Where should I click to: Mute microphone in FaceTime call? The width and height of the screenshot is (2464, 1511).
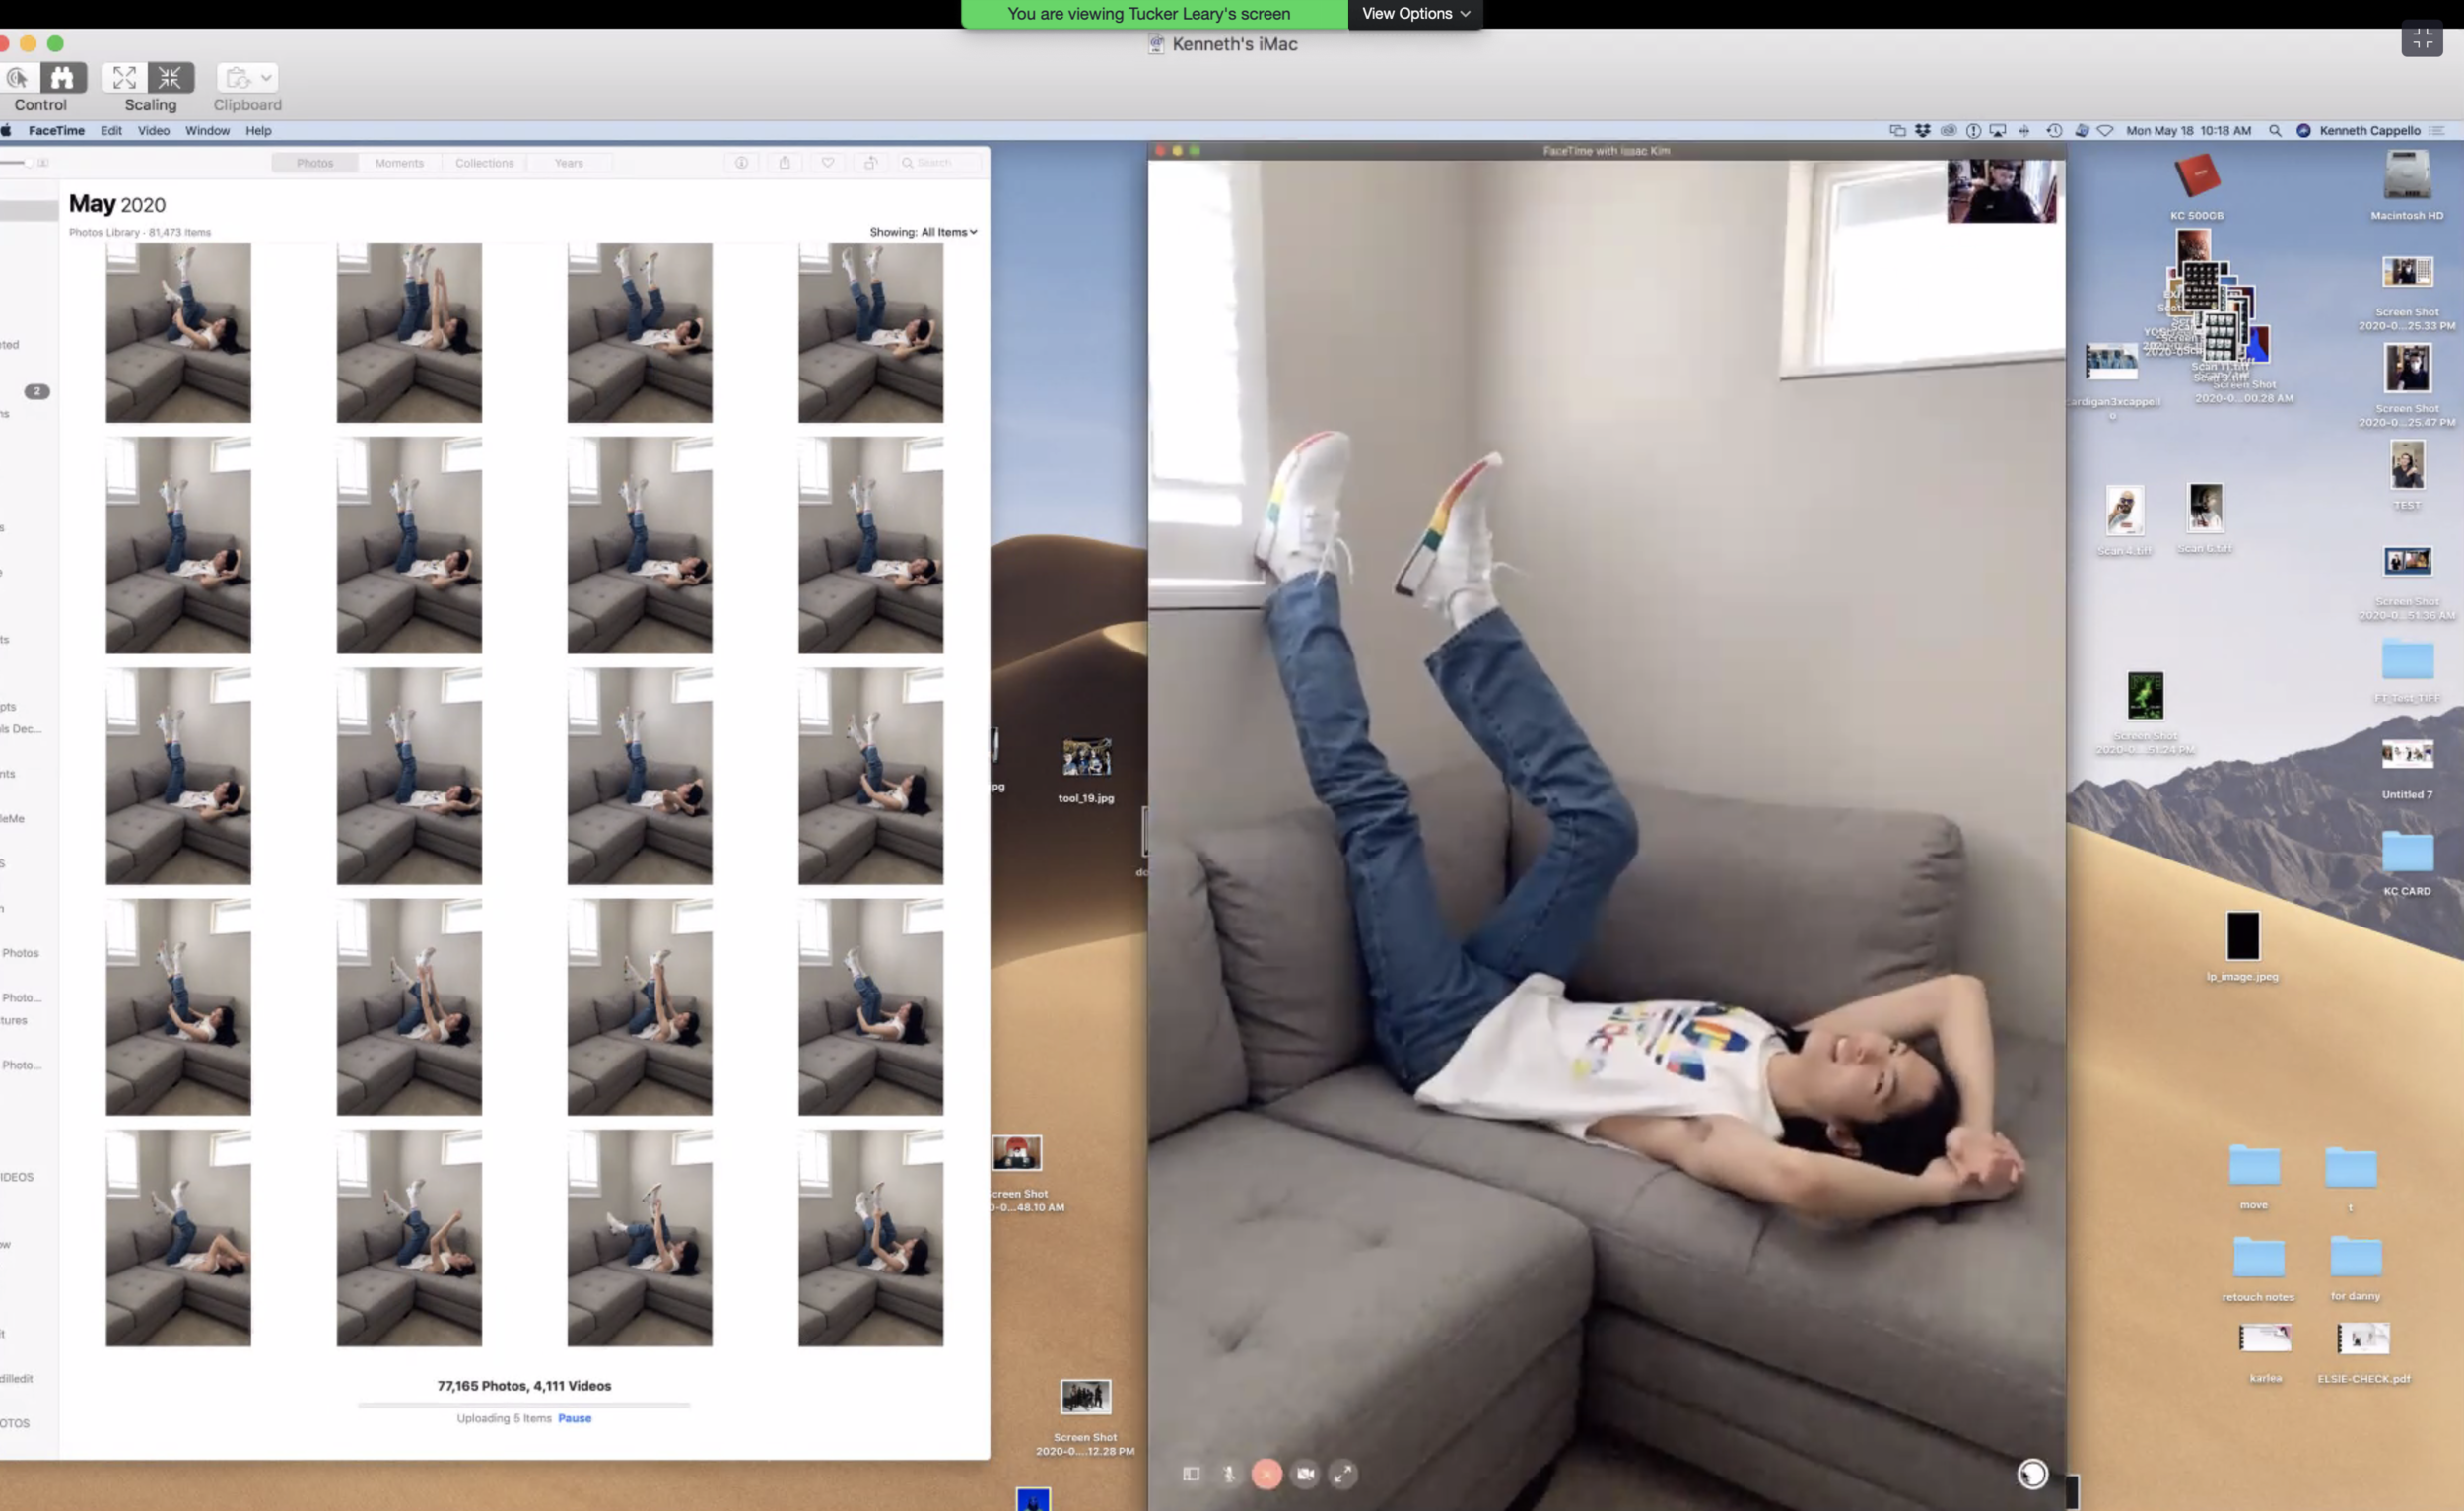tap(1228, 1473)
